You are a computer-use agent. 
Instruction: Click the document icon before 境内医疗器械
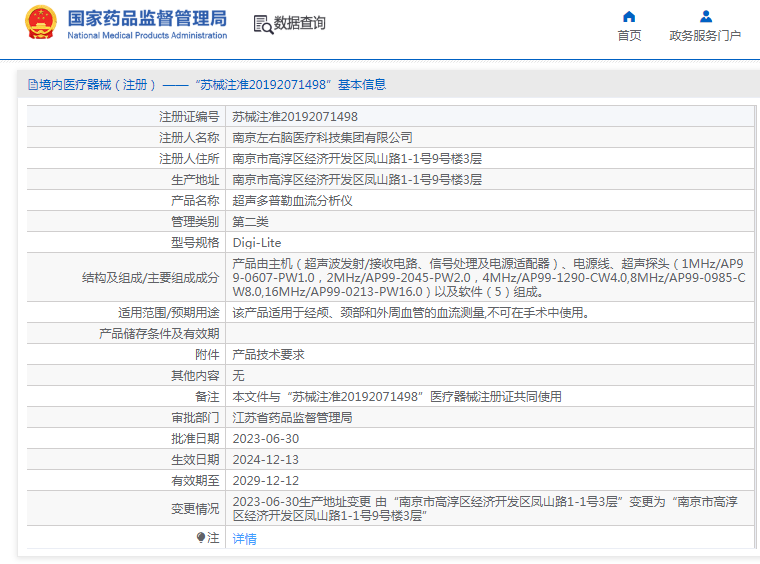[x=32, y=85]
